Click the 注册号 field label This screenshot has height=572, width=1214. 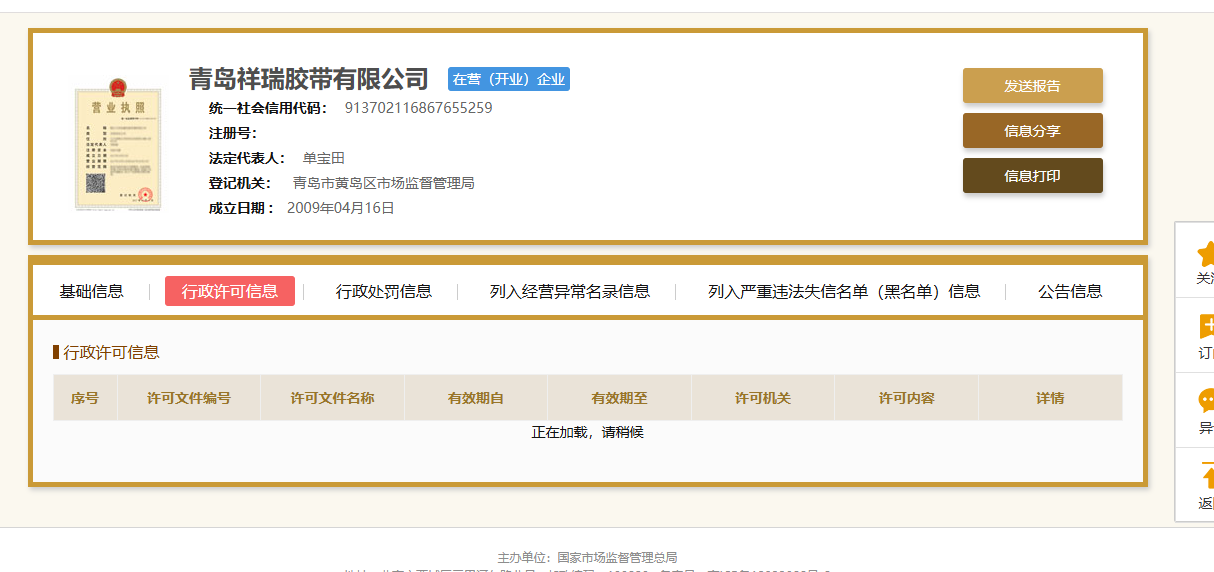tap(233, 133)
